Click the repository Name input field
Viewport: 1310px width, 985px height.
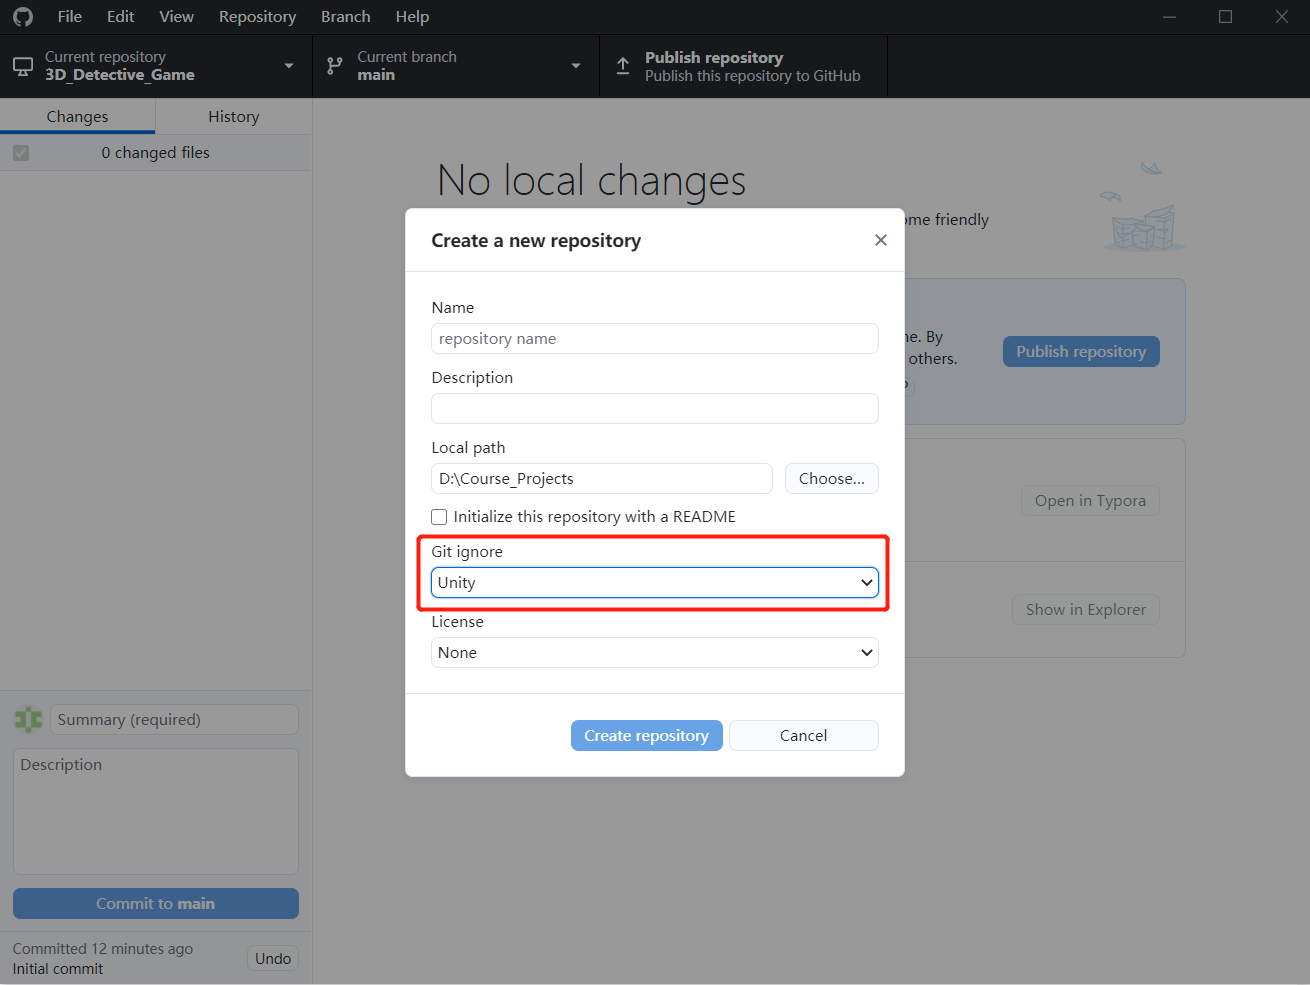point(654,338)
